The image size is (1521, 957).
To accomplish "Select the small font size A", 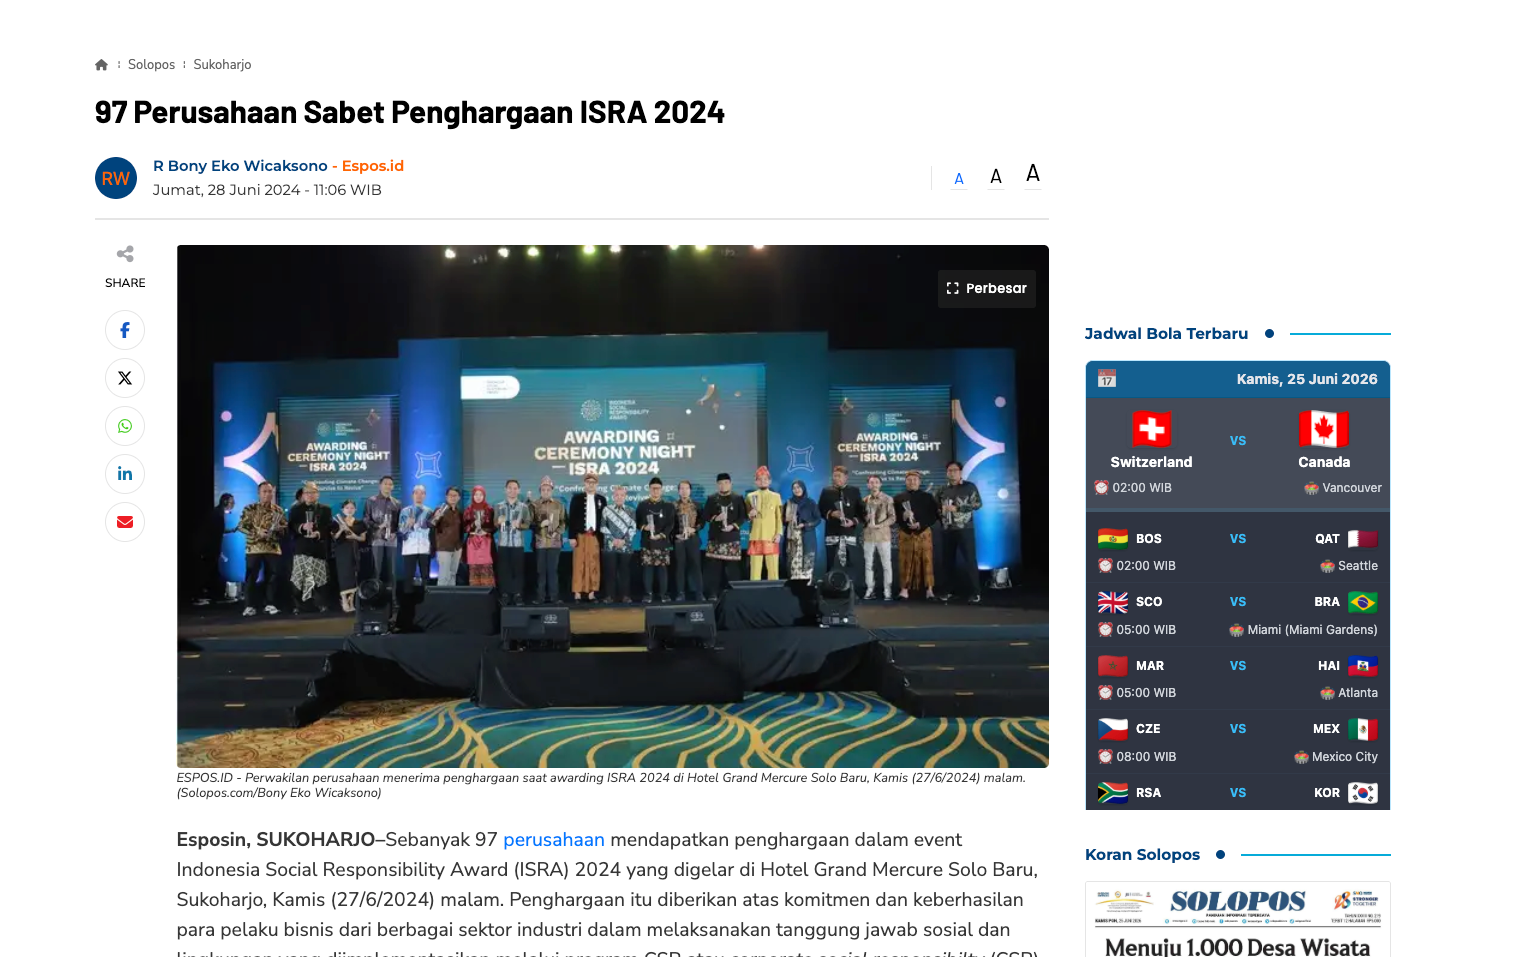I will tap(959, 179).
